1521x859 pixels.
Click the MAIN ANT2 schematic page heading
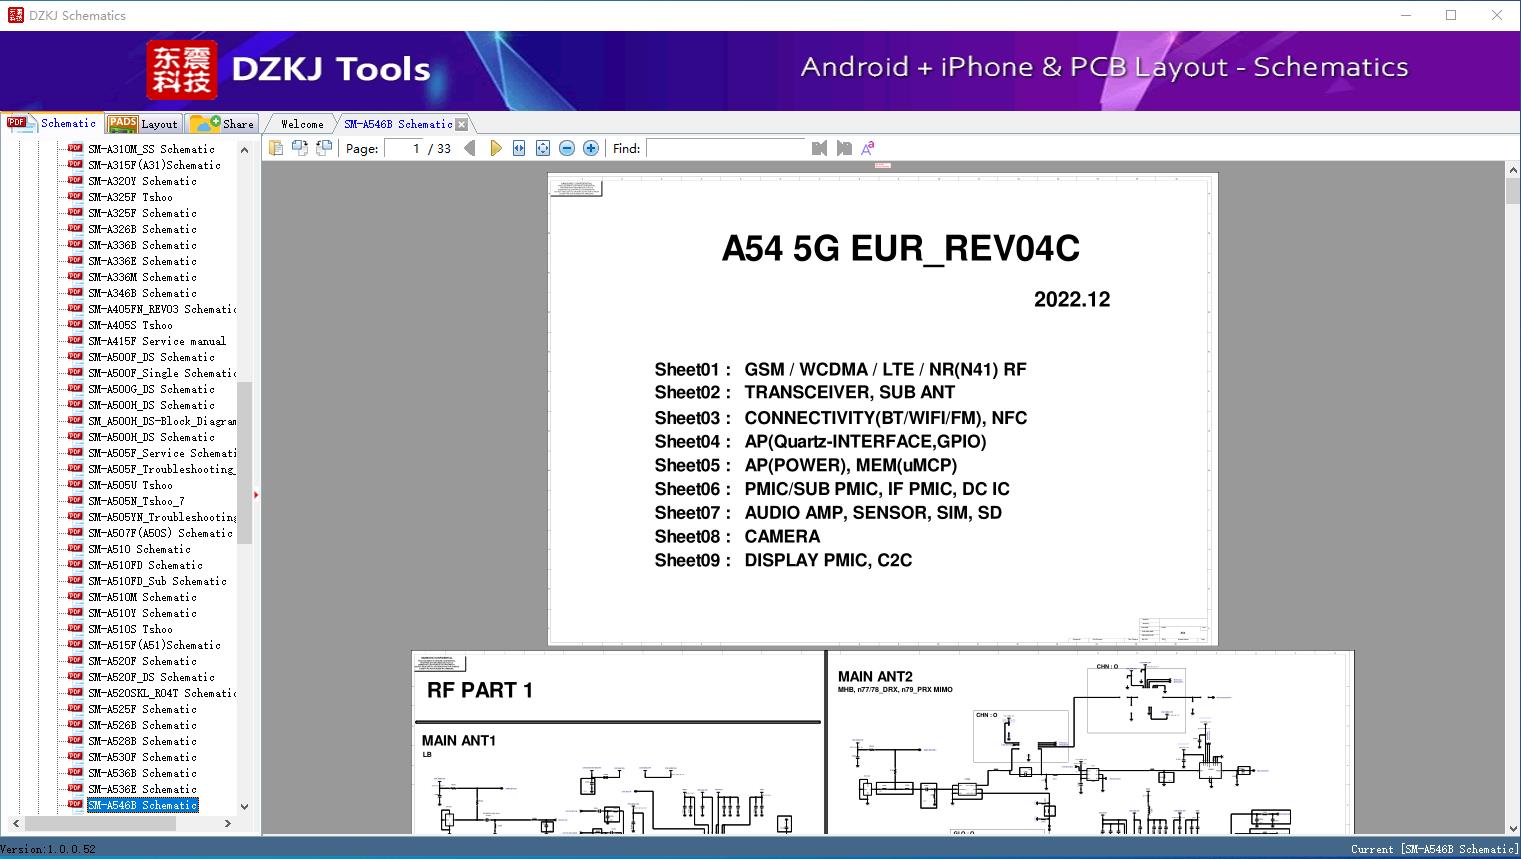pos(875,676)
